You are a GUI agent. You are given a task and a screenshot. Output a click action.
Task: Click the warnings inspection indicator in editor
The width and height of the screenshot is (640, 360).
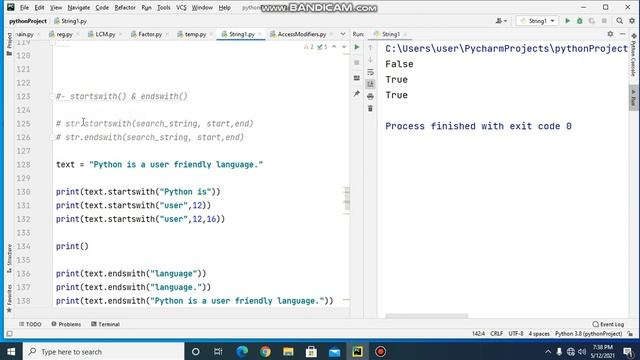click(x=309, y=47)
